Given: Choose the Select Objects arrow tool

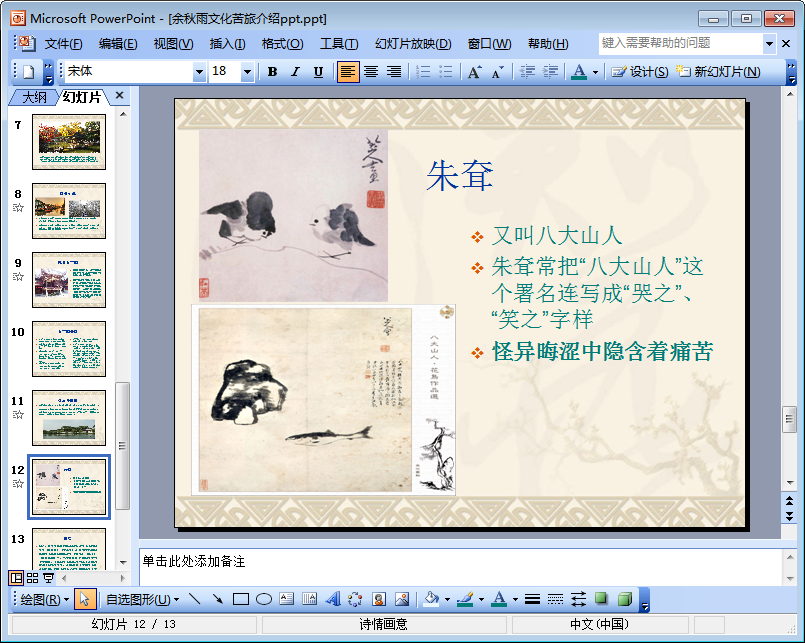Looking at the screenshot, I should [x=85, y=599].
